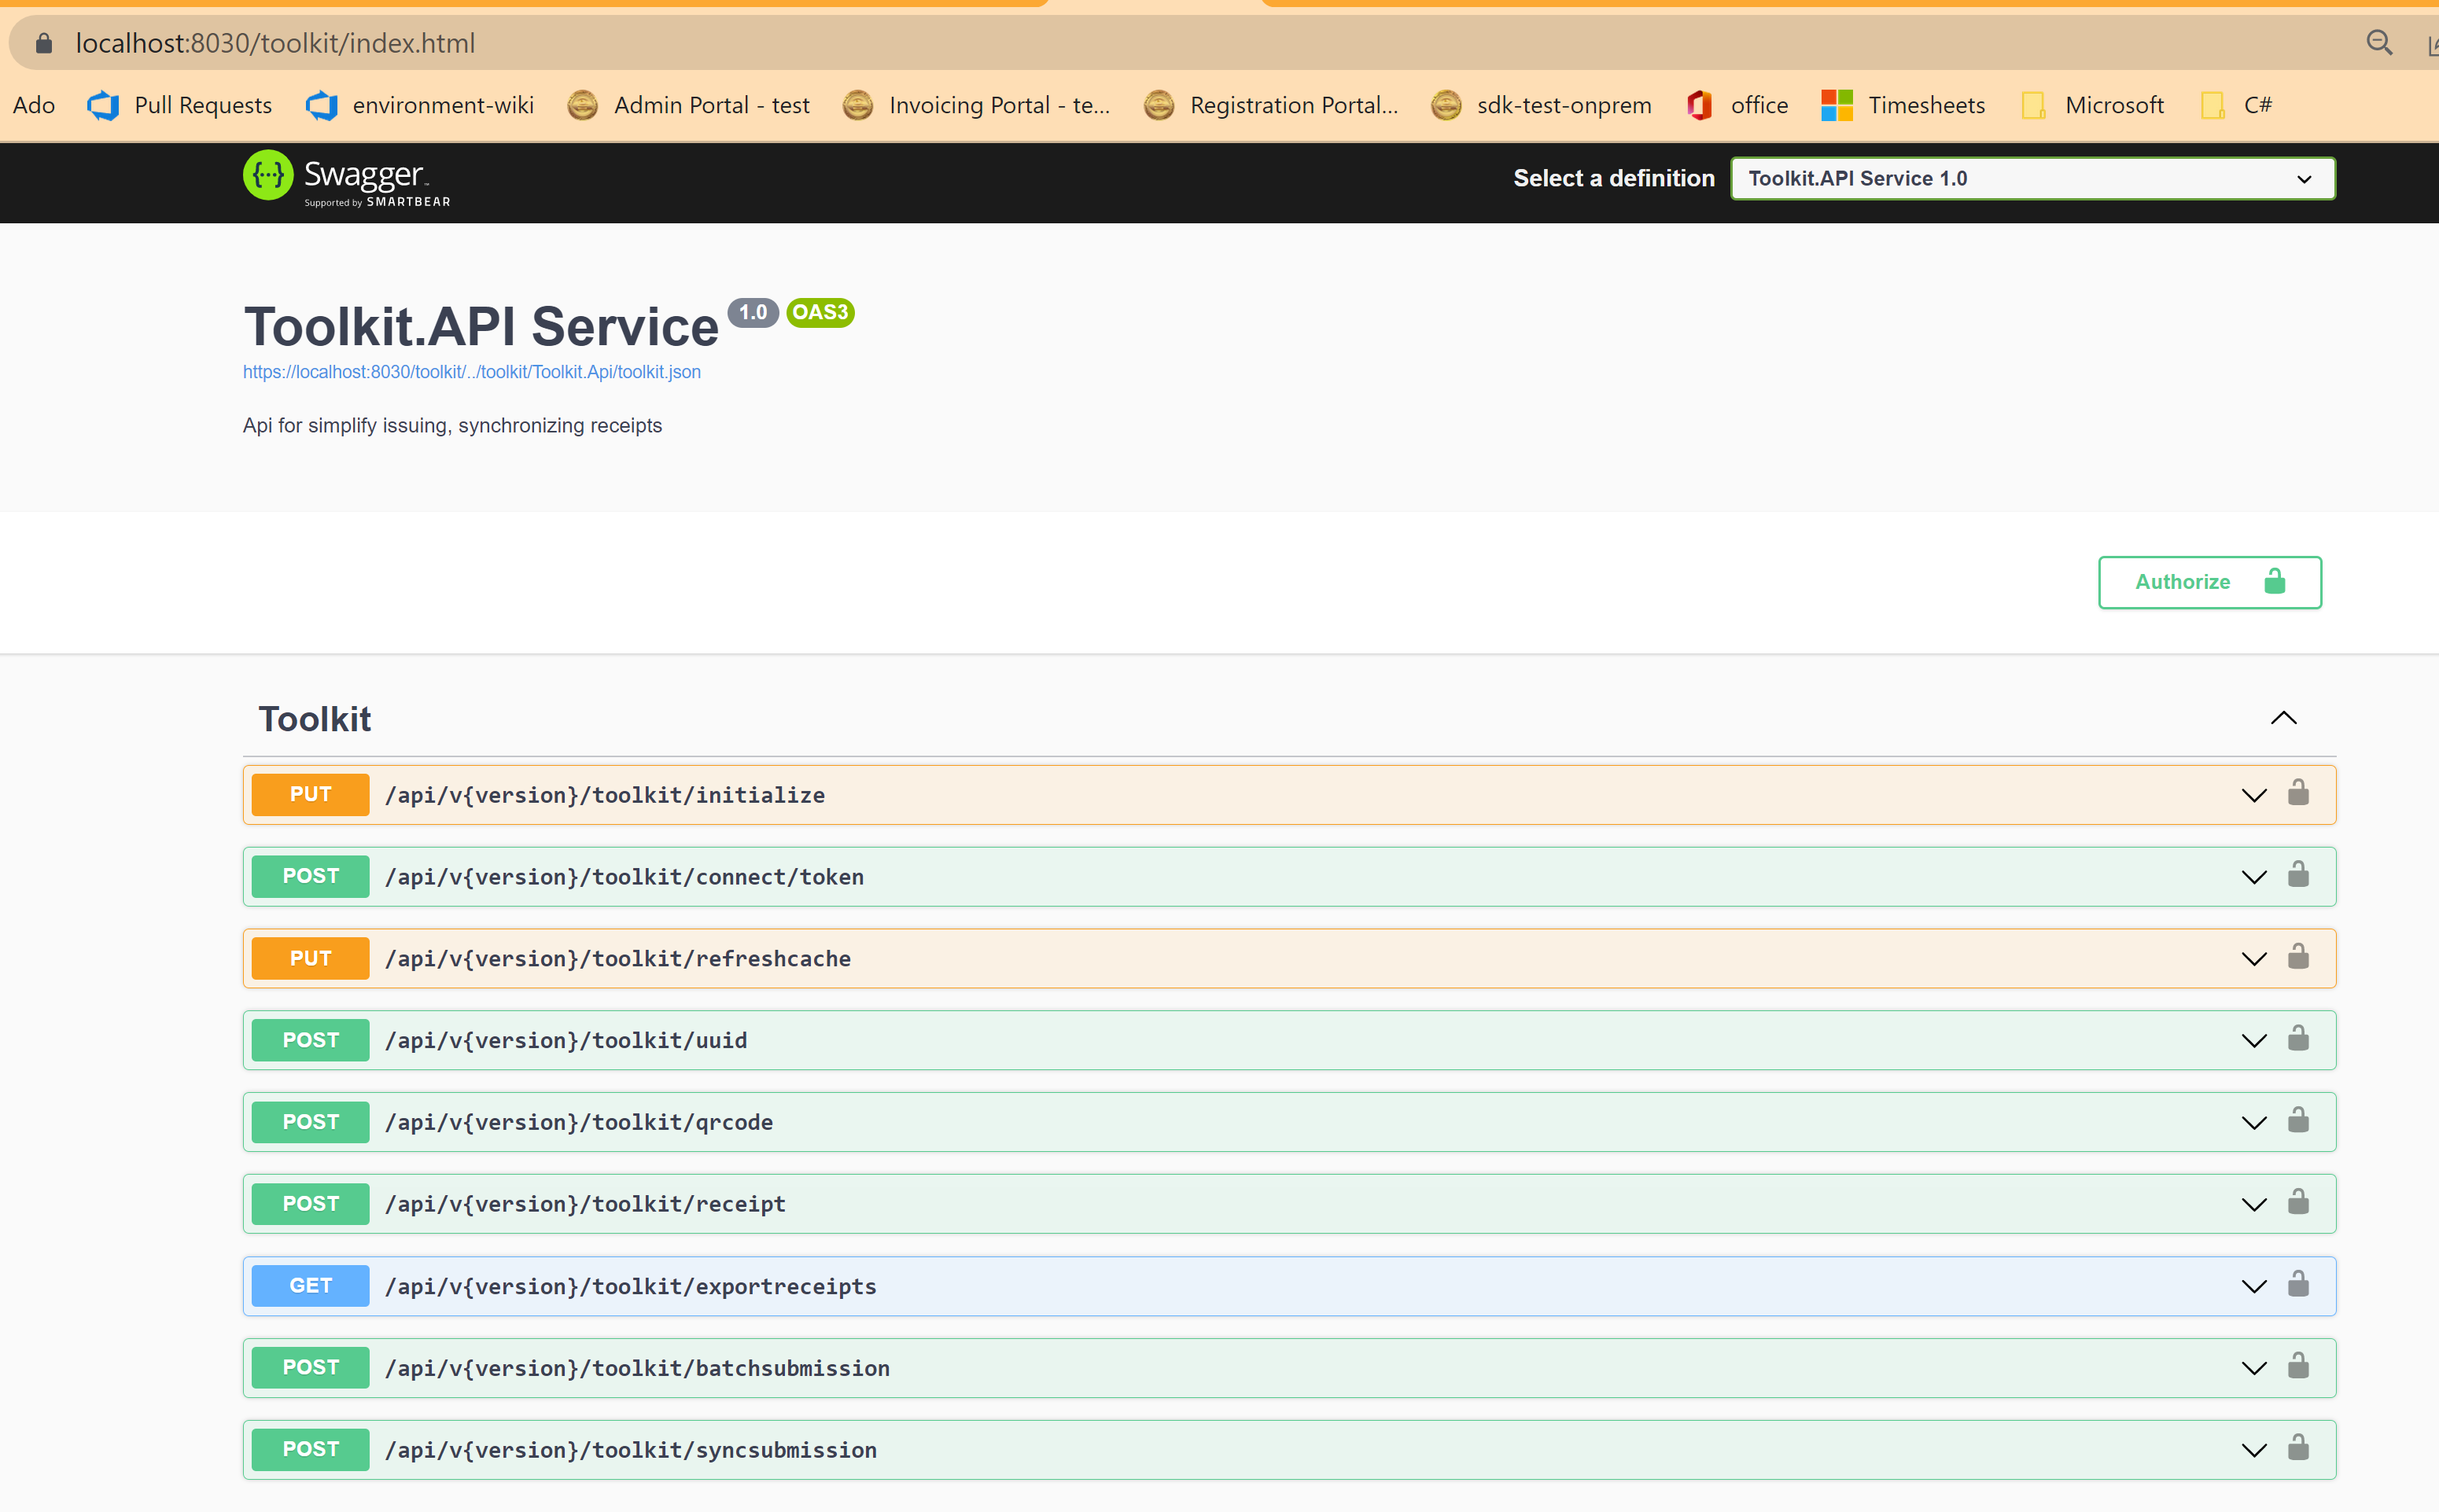Click the lock icon on the receipt endpoint

click(x=2298, y=1202)
